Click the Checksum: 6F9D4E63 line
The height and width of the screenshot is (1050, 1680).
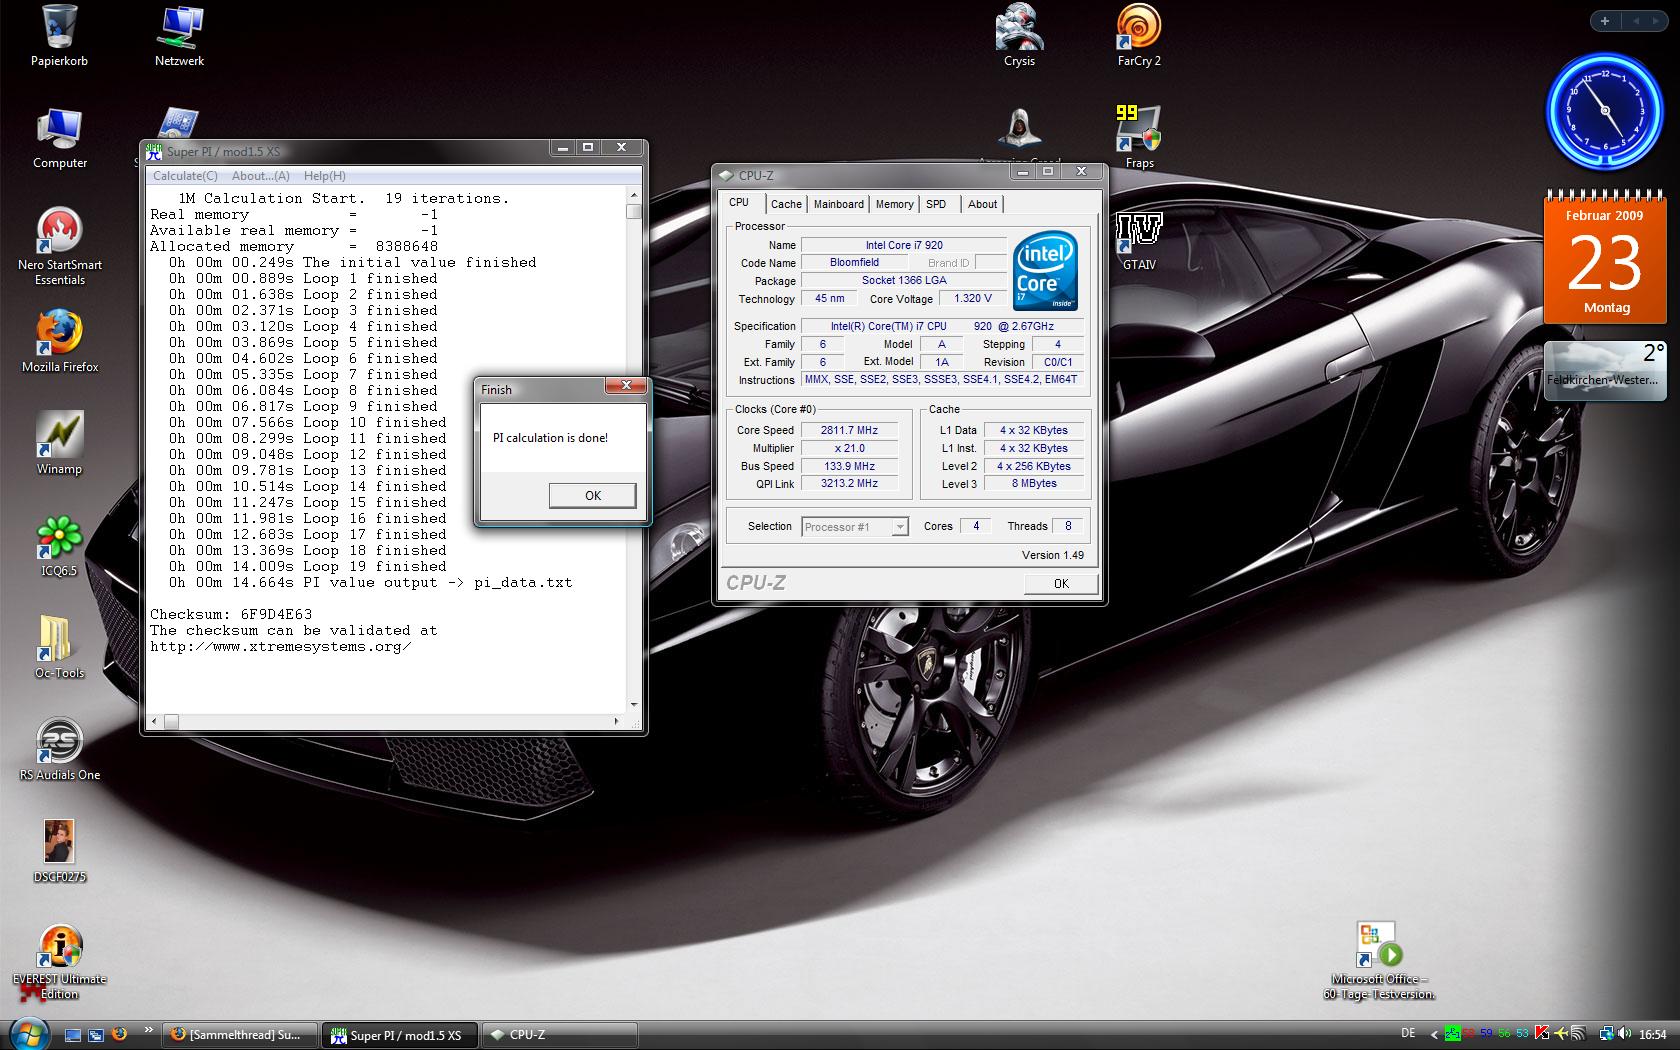pos(231,614)
